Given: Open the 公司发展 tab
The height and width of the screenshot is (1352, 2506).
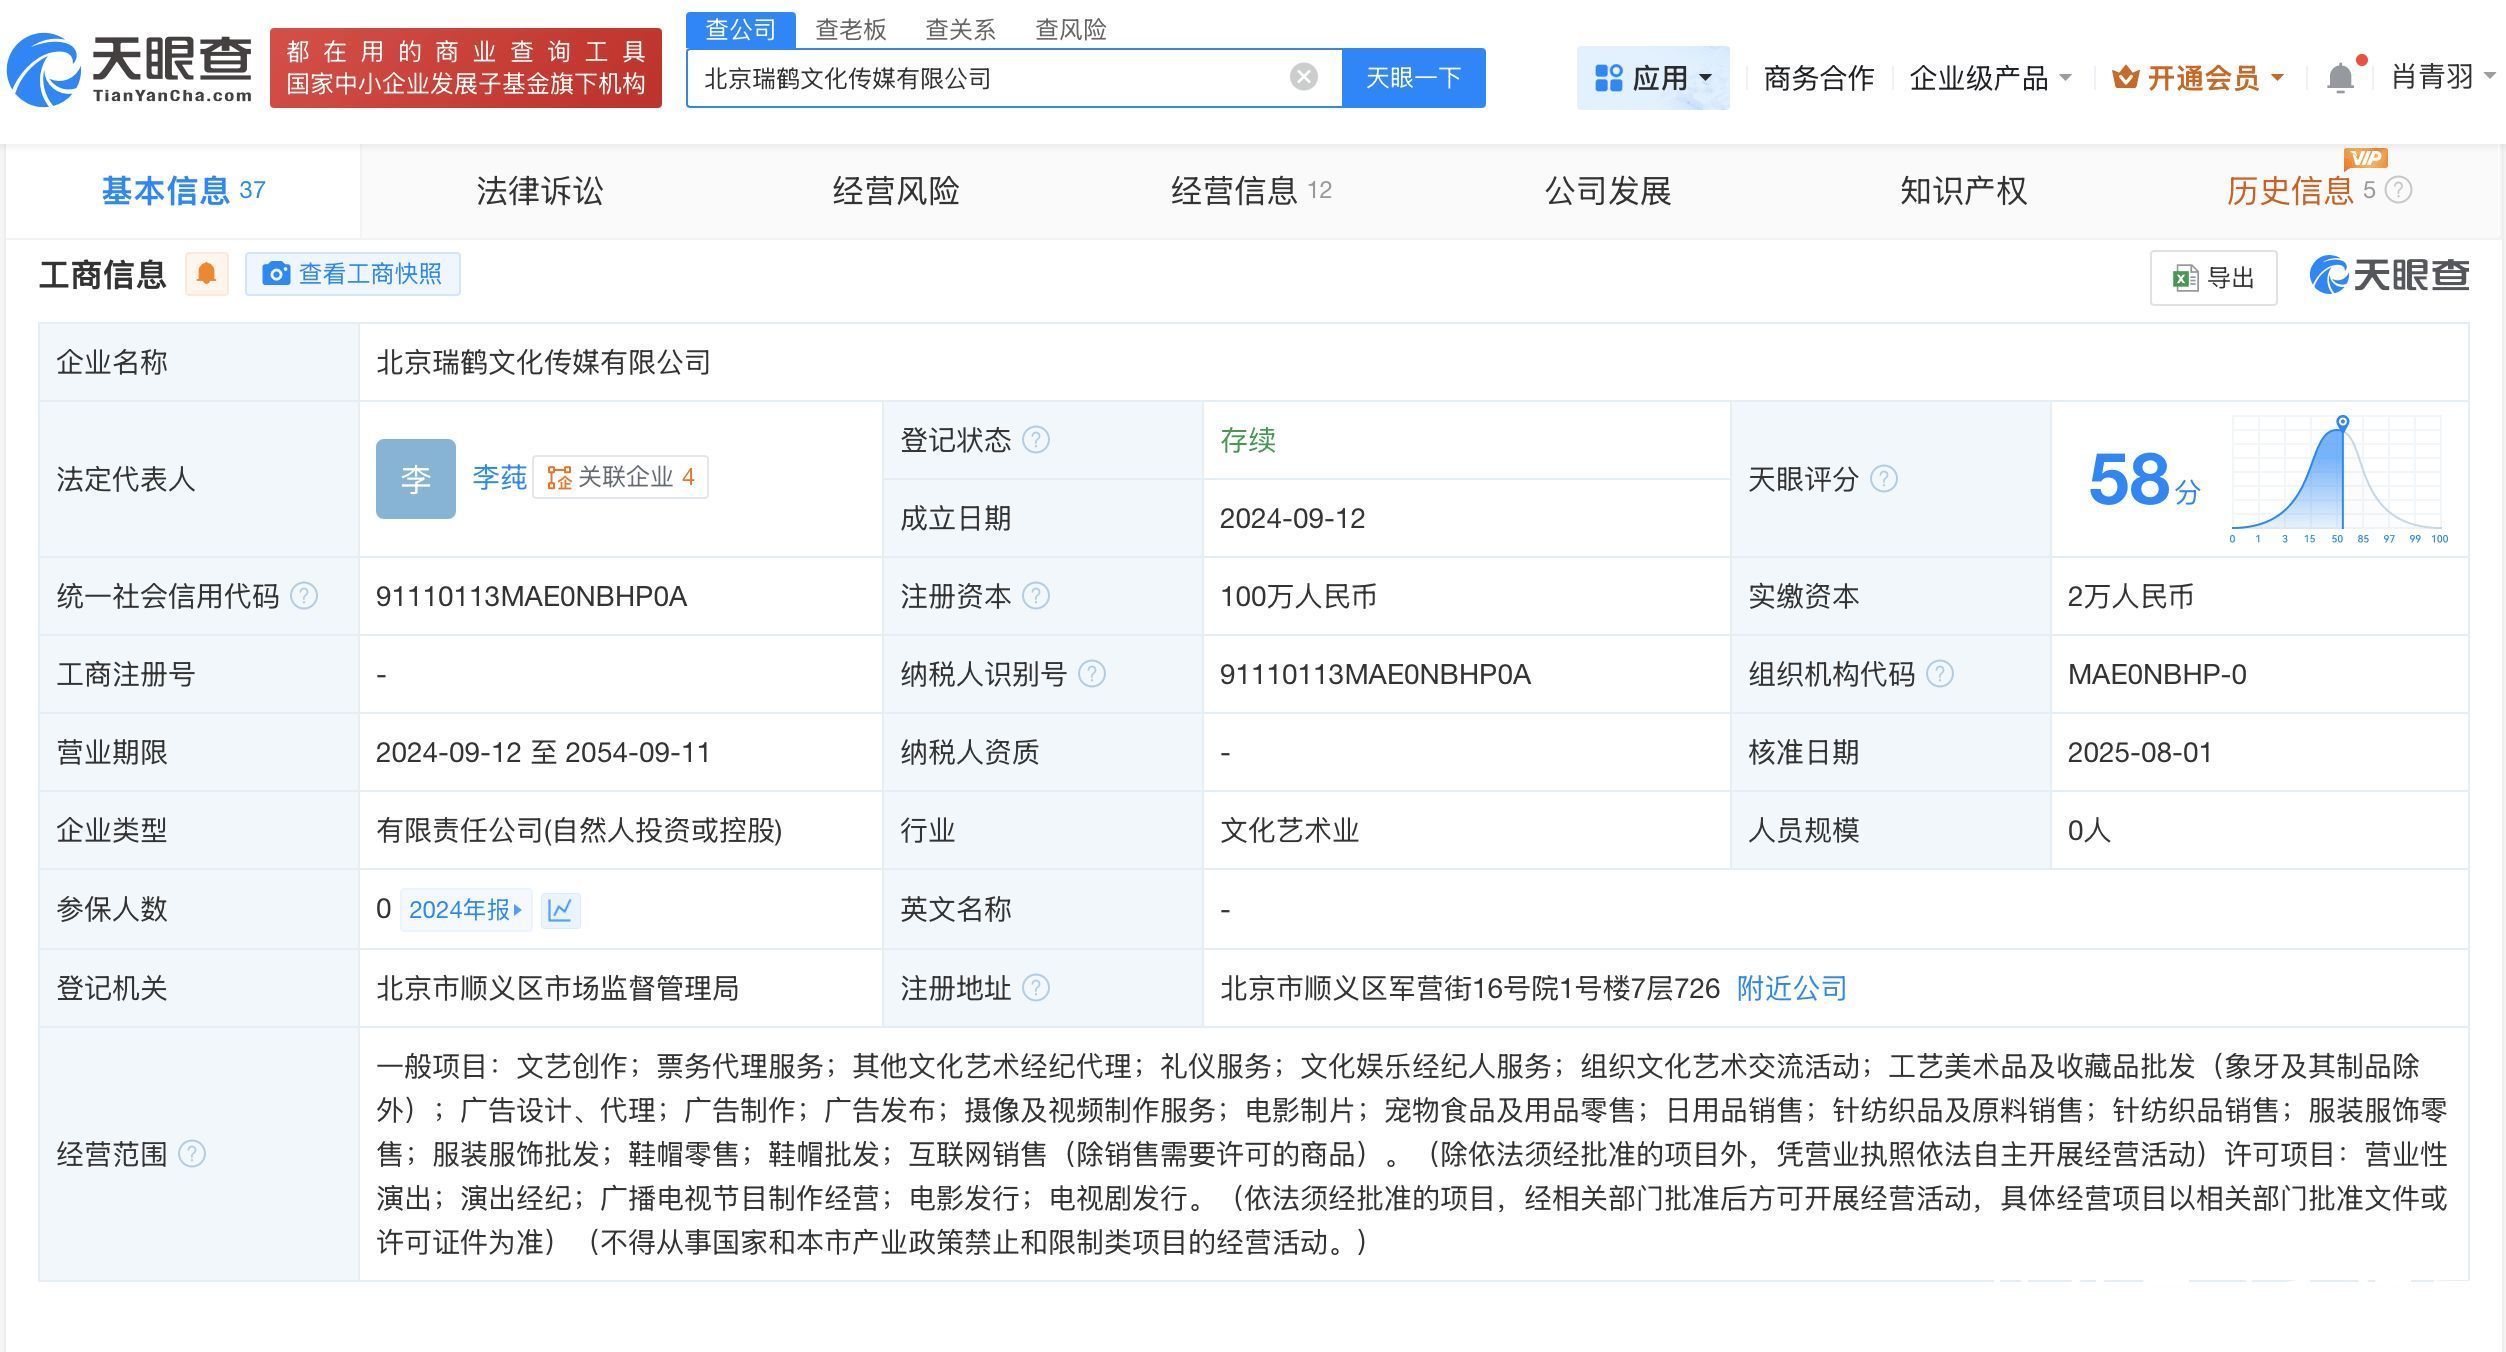Looking at the screenshot, I should point(1608,190).
